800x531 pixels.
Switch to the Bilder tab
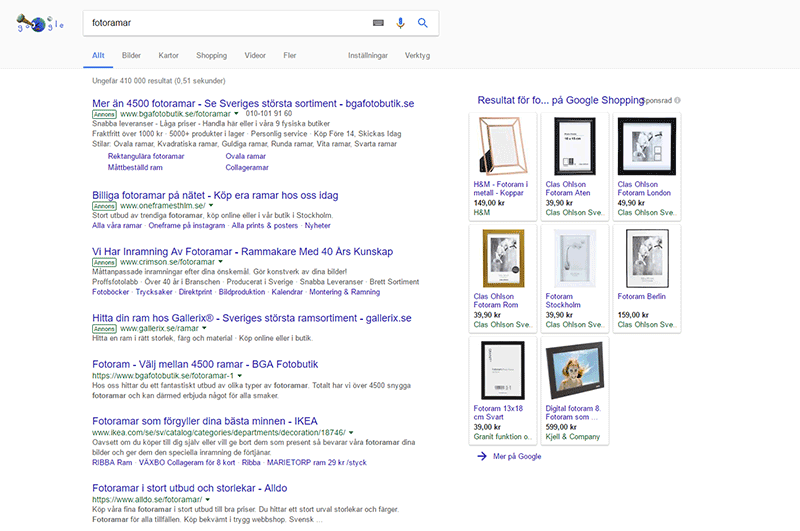pyautogui.click(x=131, y=56)
